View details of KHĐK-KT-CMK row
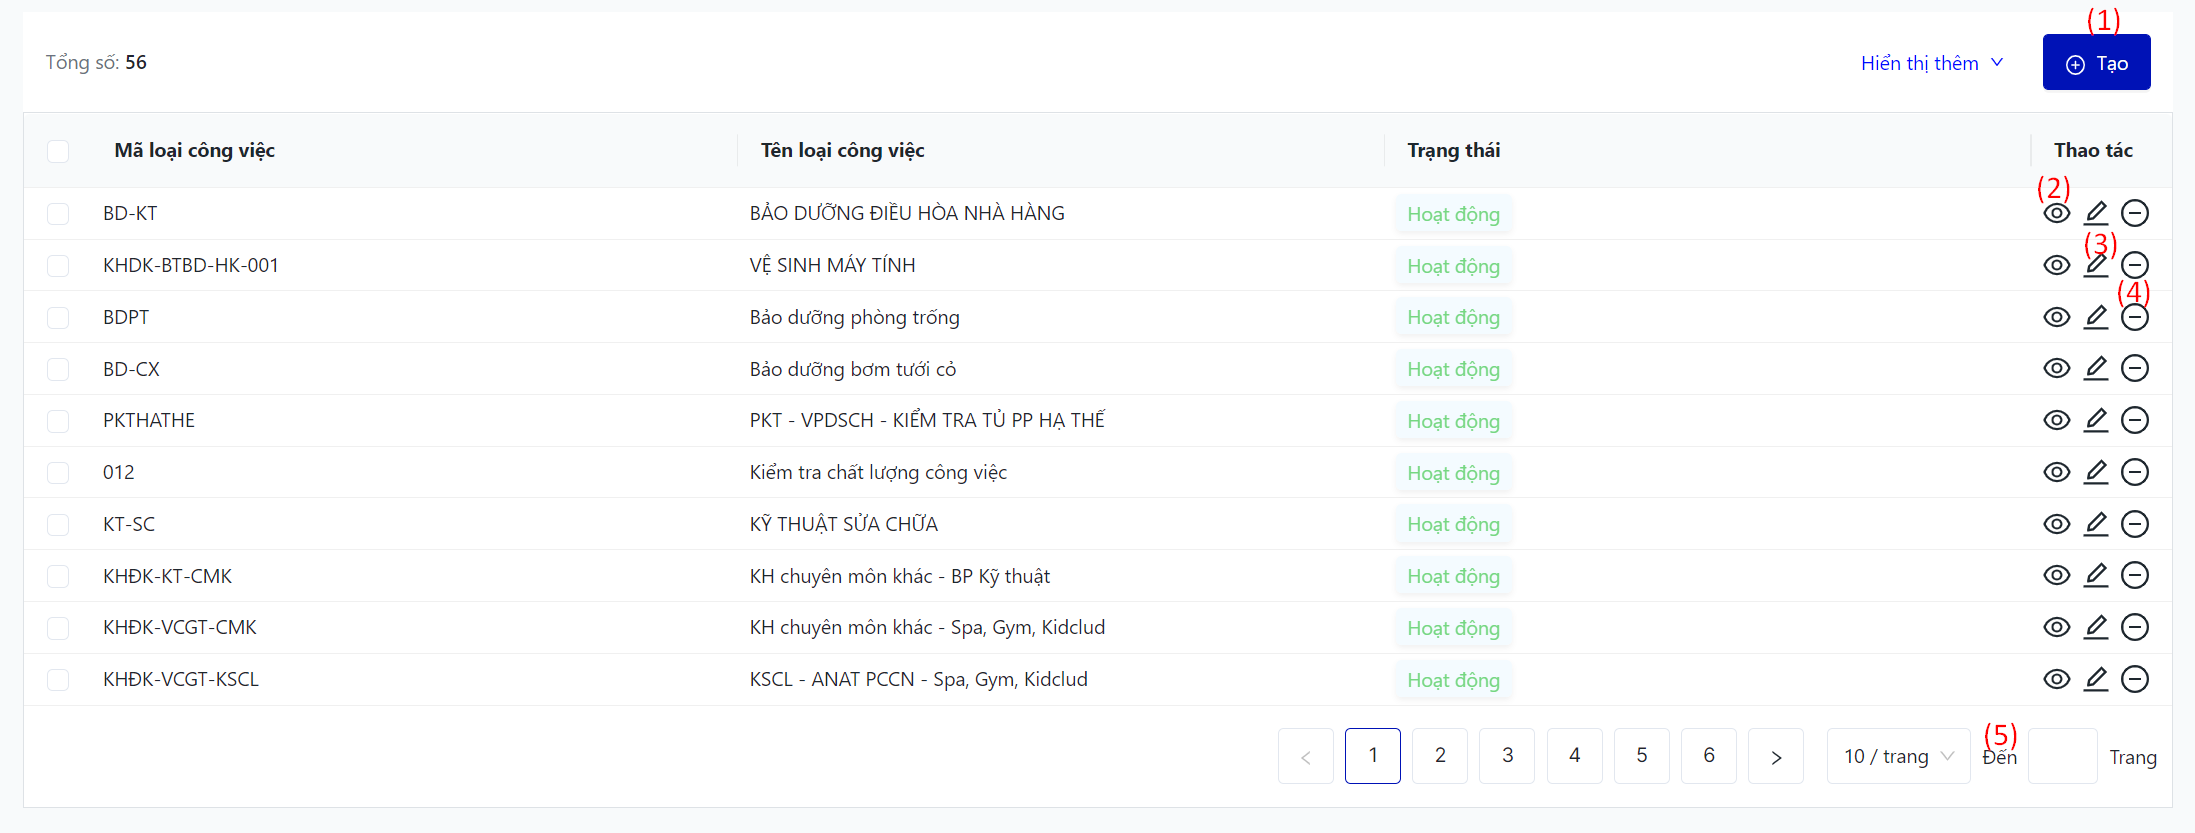Screen dimensions: 2195x833 [2056, 575]
